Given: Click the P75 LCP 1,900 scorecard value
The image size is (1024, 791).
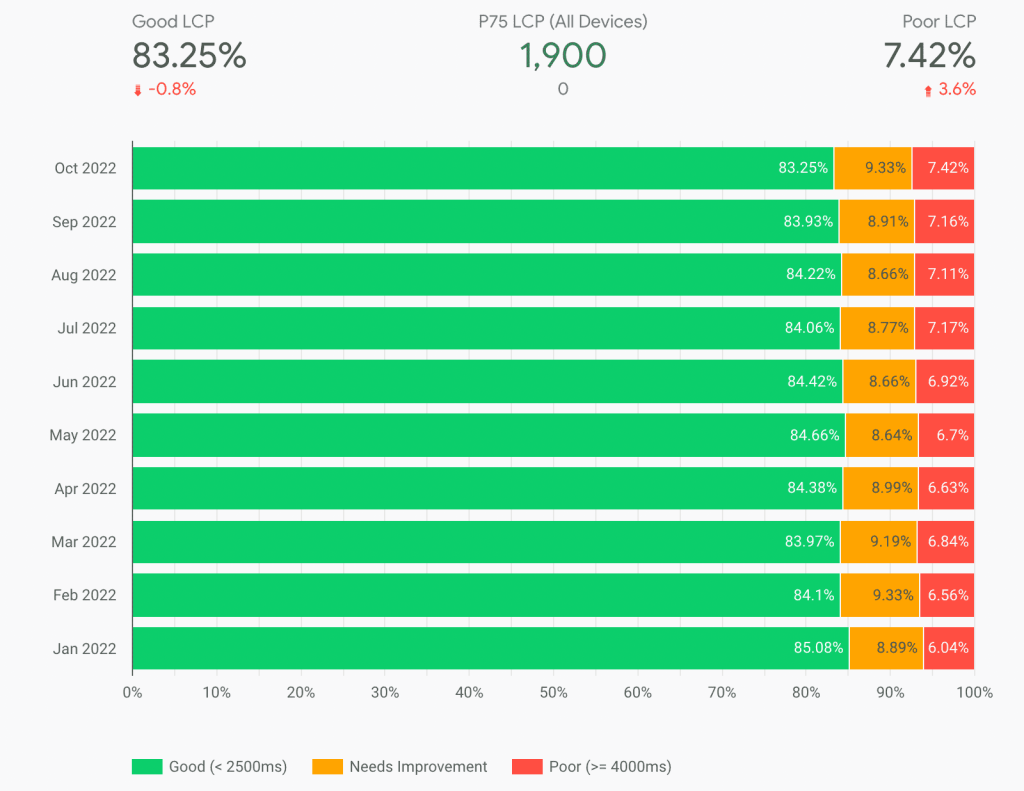Looking at the screenshot, I should (563, 56).
